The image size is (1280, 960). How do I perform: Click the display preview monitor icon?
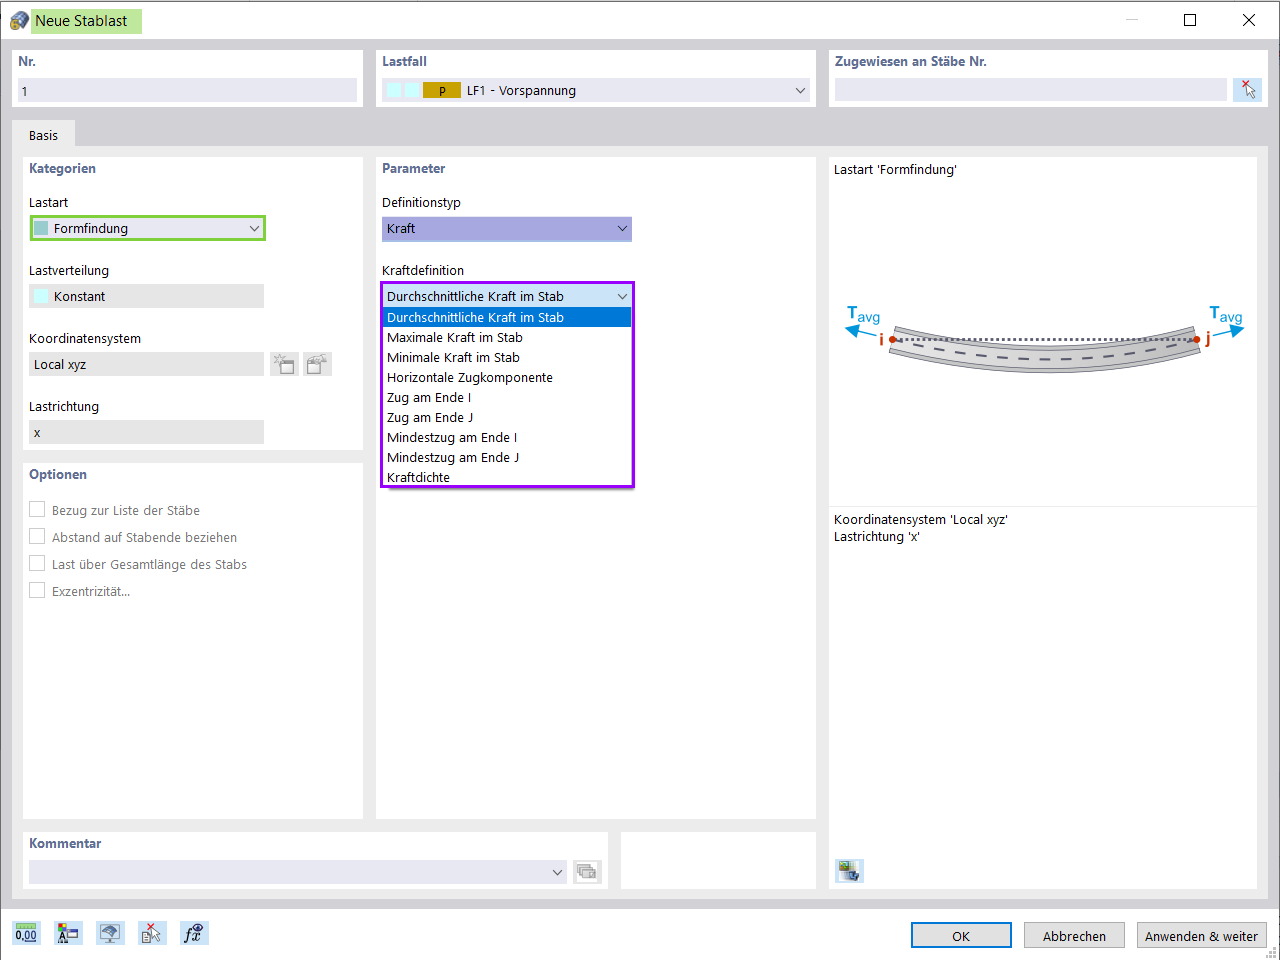(x=110, y=933)
